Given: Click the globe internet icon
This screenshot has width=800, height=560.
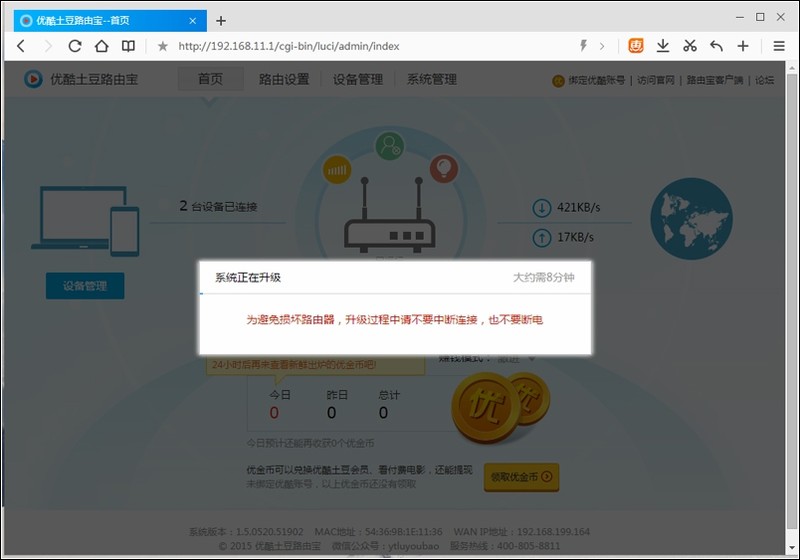Looking at the screenshot, I should (x=691, y=219).
